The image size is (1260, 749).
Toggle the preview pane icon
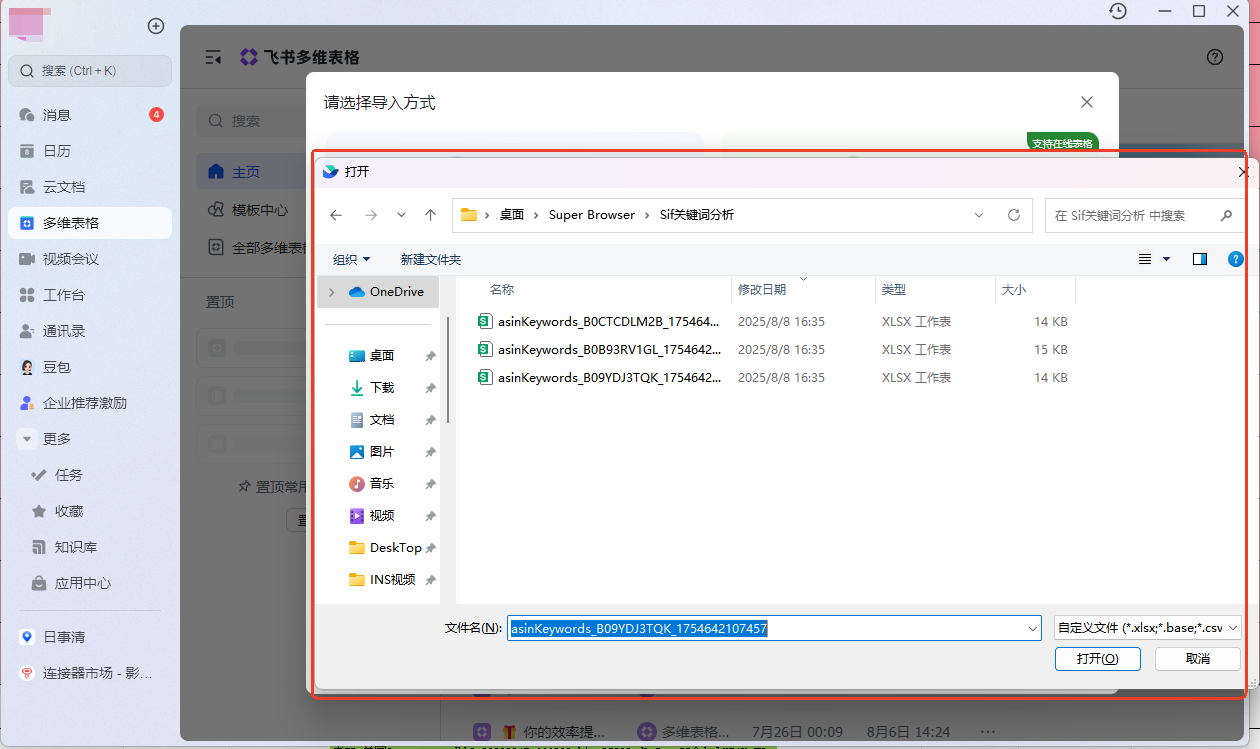(x=1200, y=259)
